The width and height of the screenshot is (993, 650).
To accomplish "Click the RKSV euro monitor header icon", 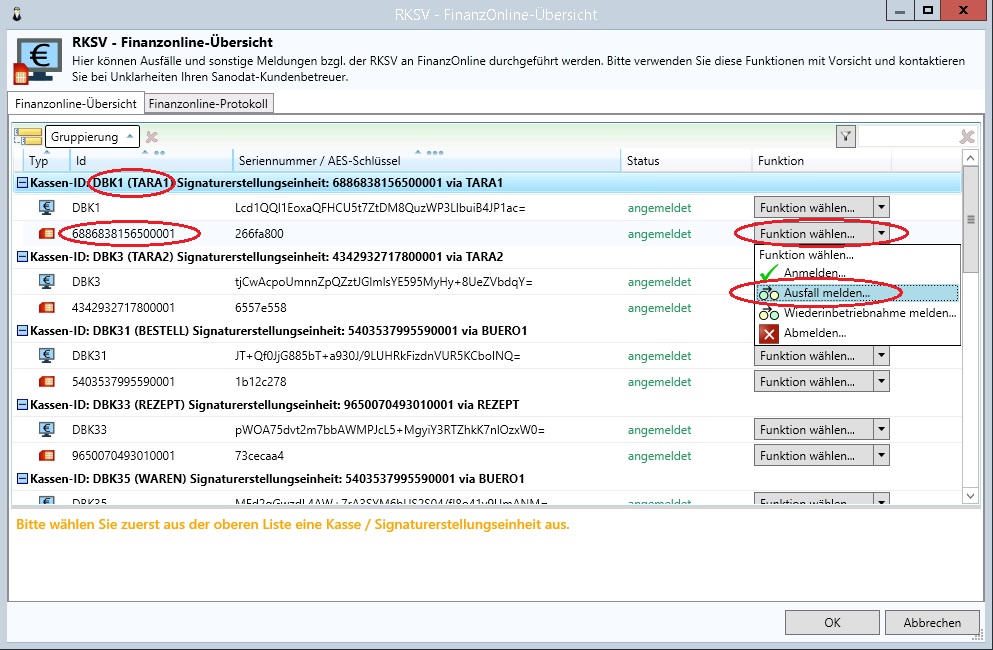I will tap(38, 61).
